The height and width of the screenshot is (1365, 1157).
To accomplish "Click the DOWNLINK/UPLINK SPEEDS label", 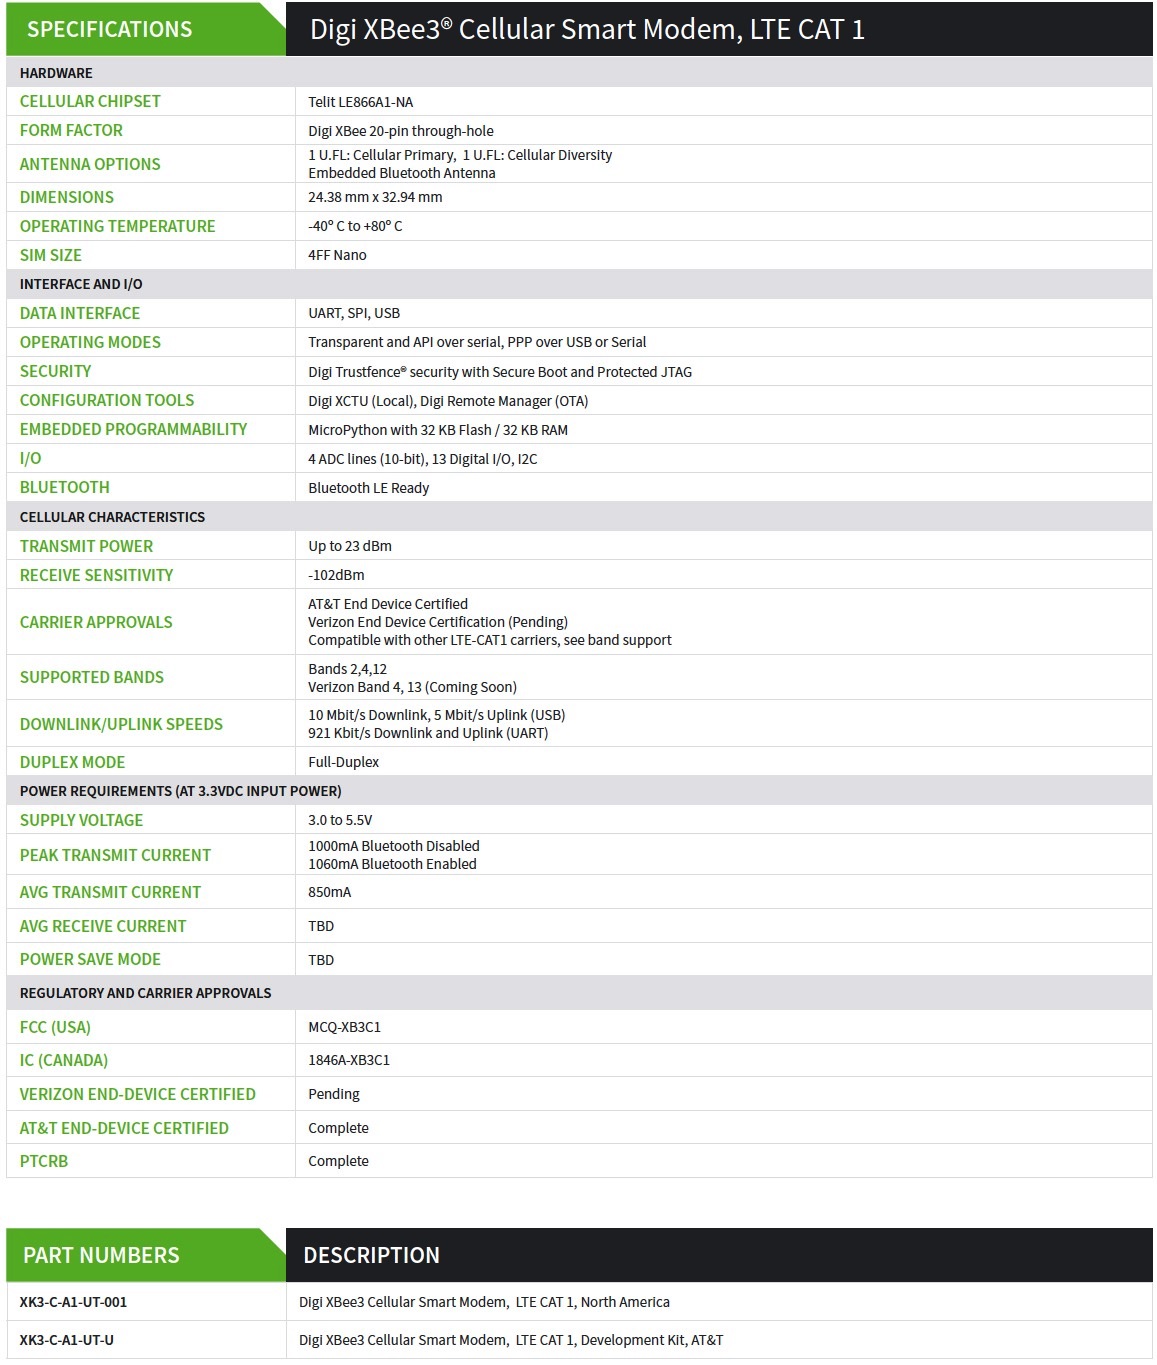I will point(121,724).
